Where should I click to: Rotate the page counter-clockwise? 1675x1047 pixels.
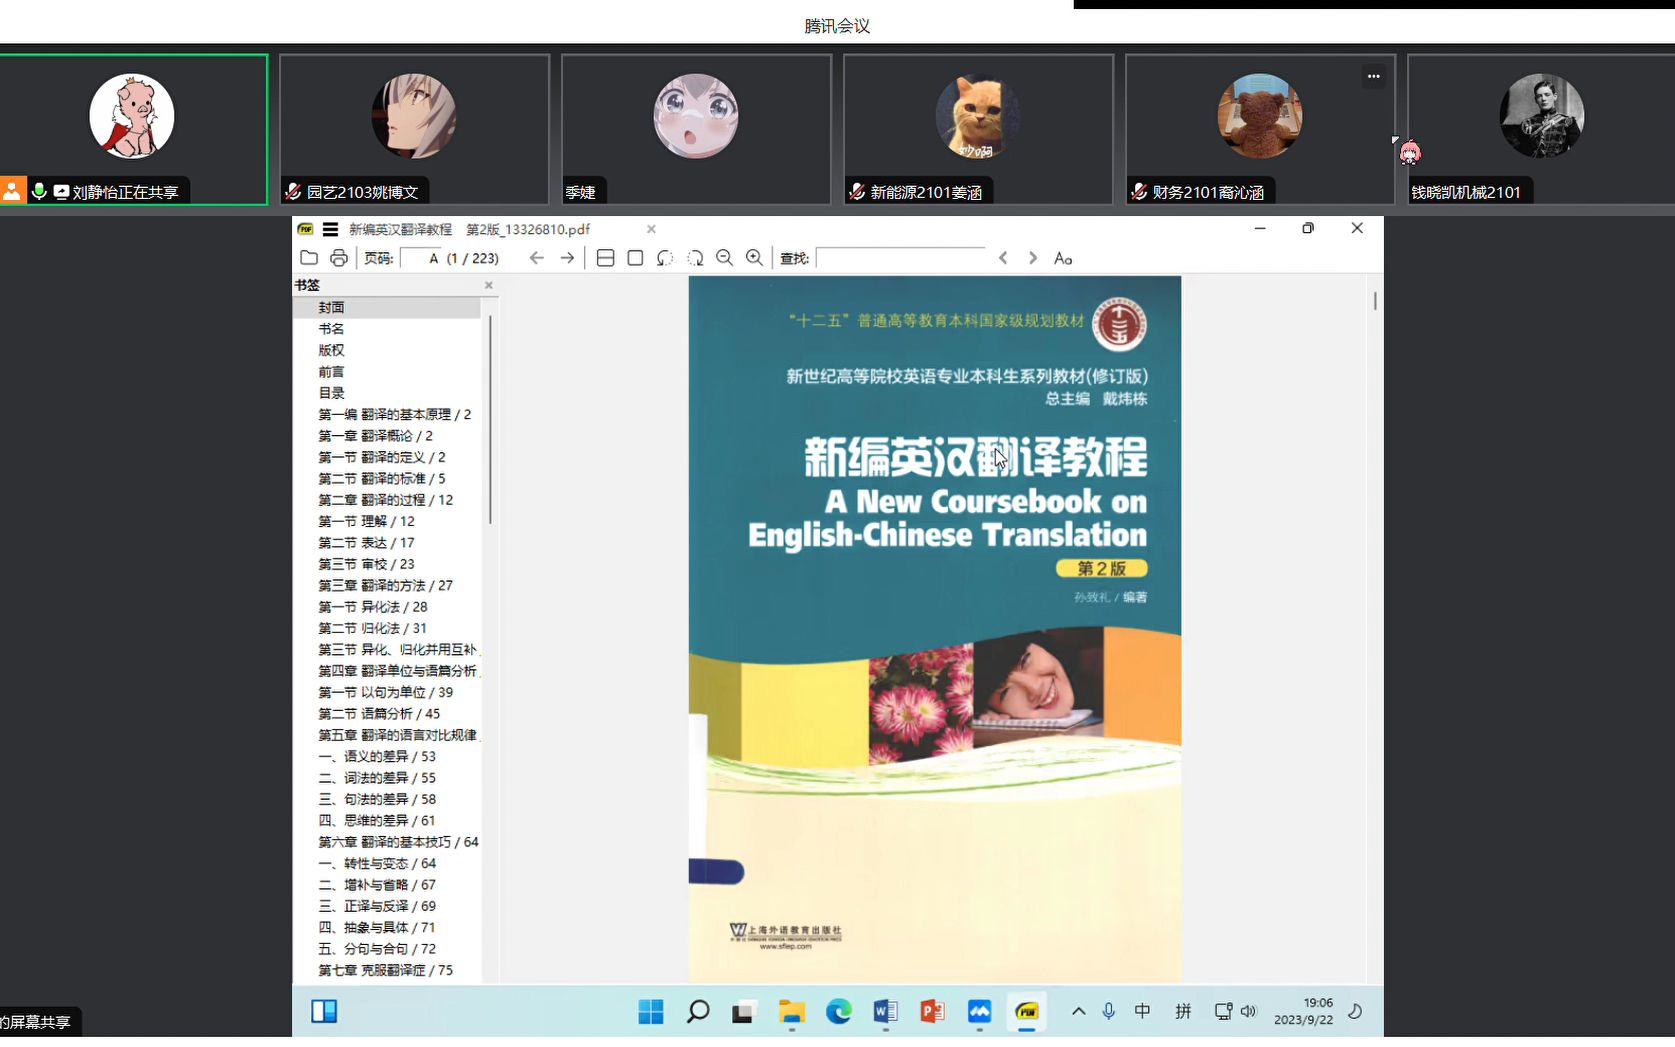pos(665,258)
